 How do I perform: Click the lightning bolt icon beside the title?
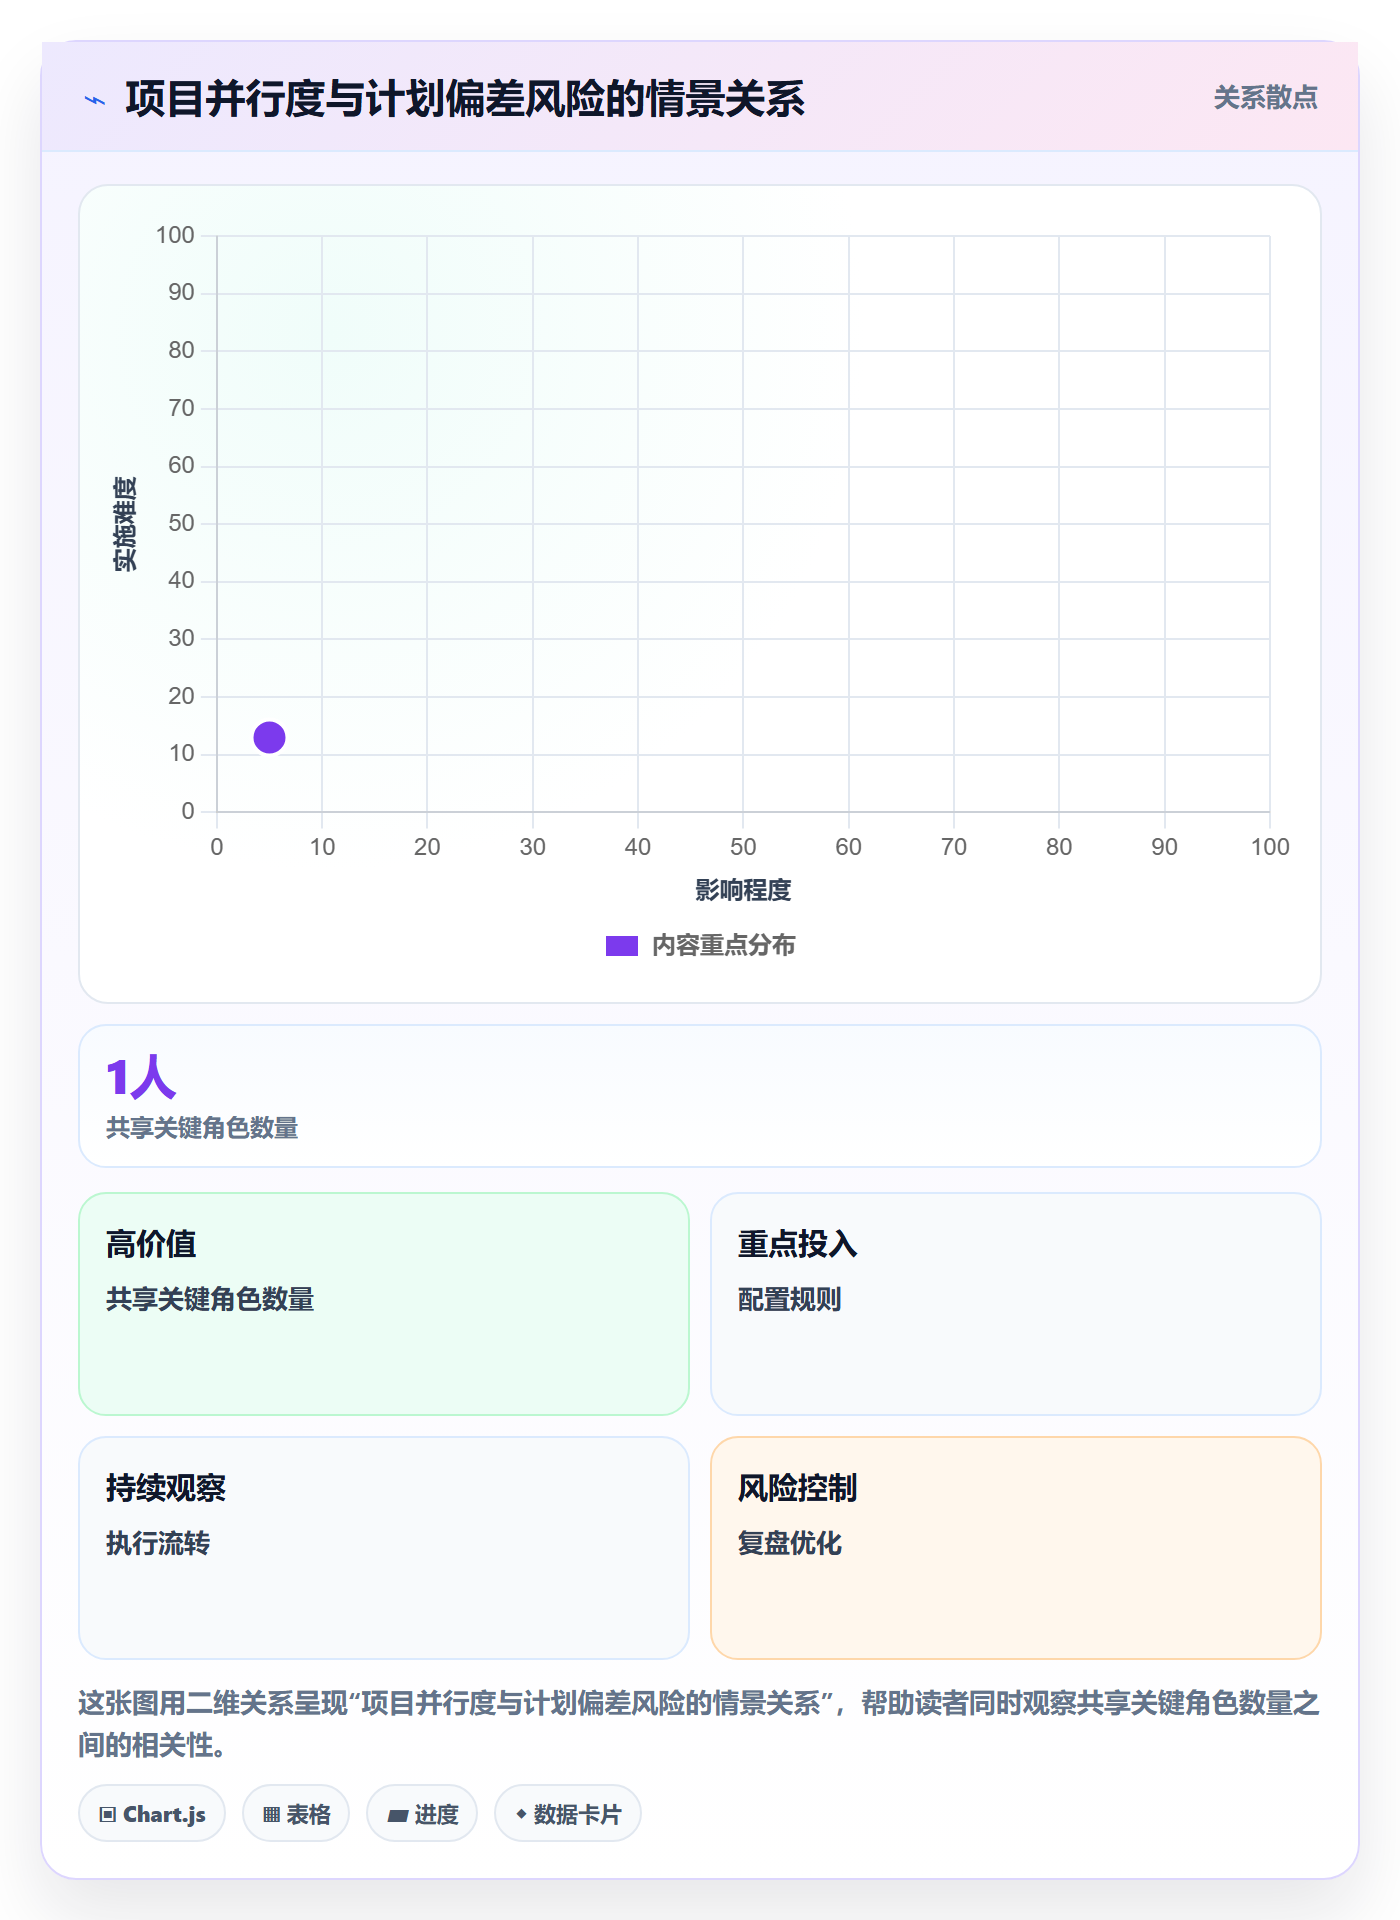(95, 100)
